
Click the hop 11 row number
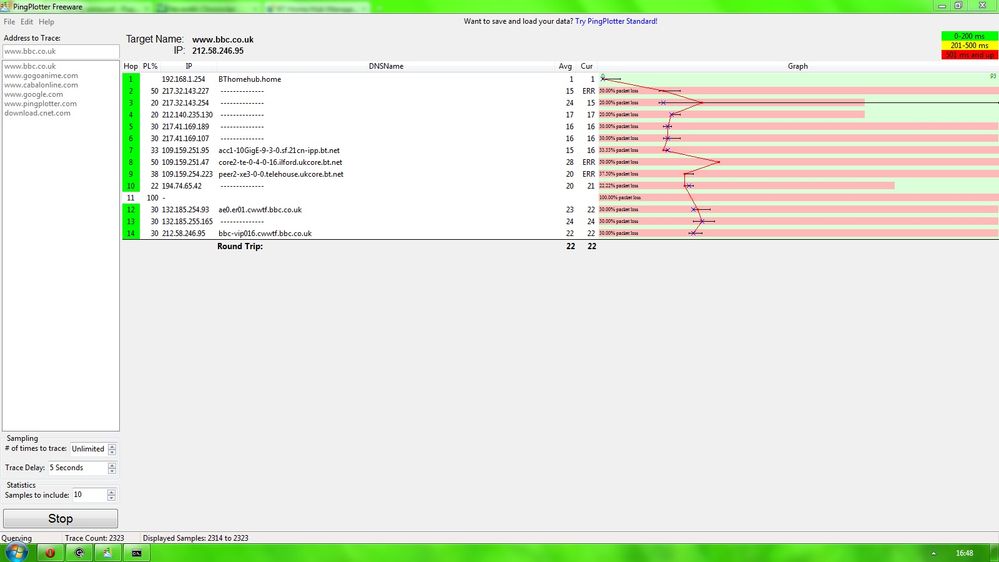[131, 198]
